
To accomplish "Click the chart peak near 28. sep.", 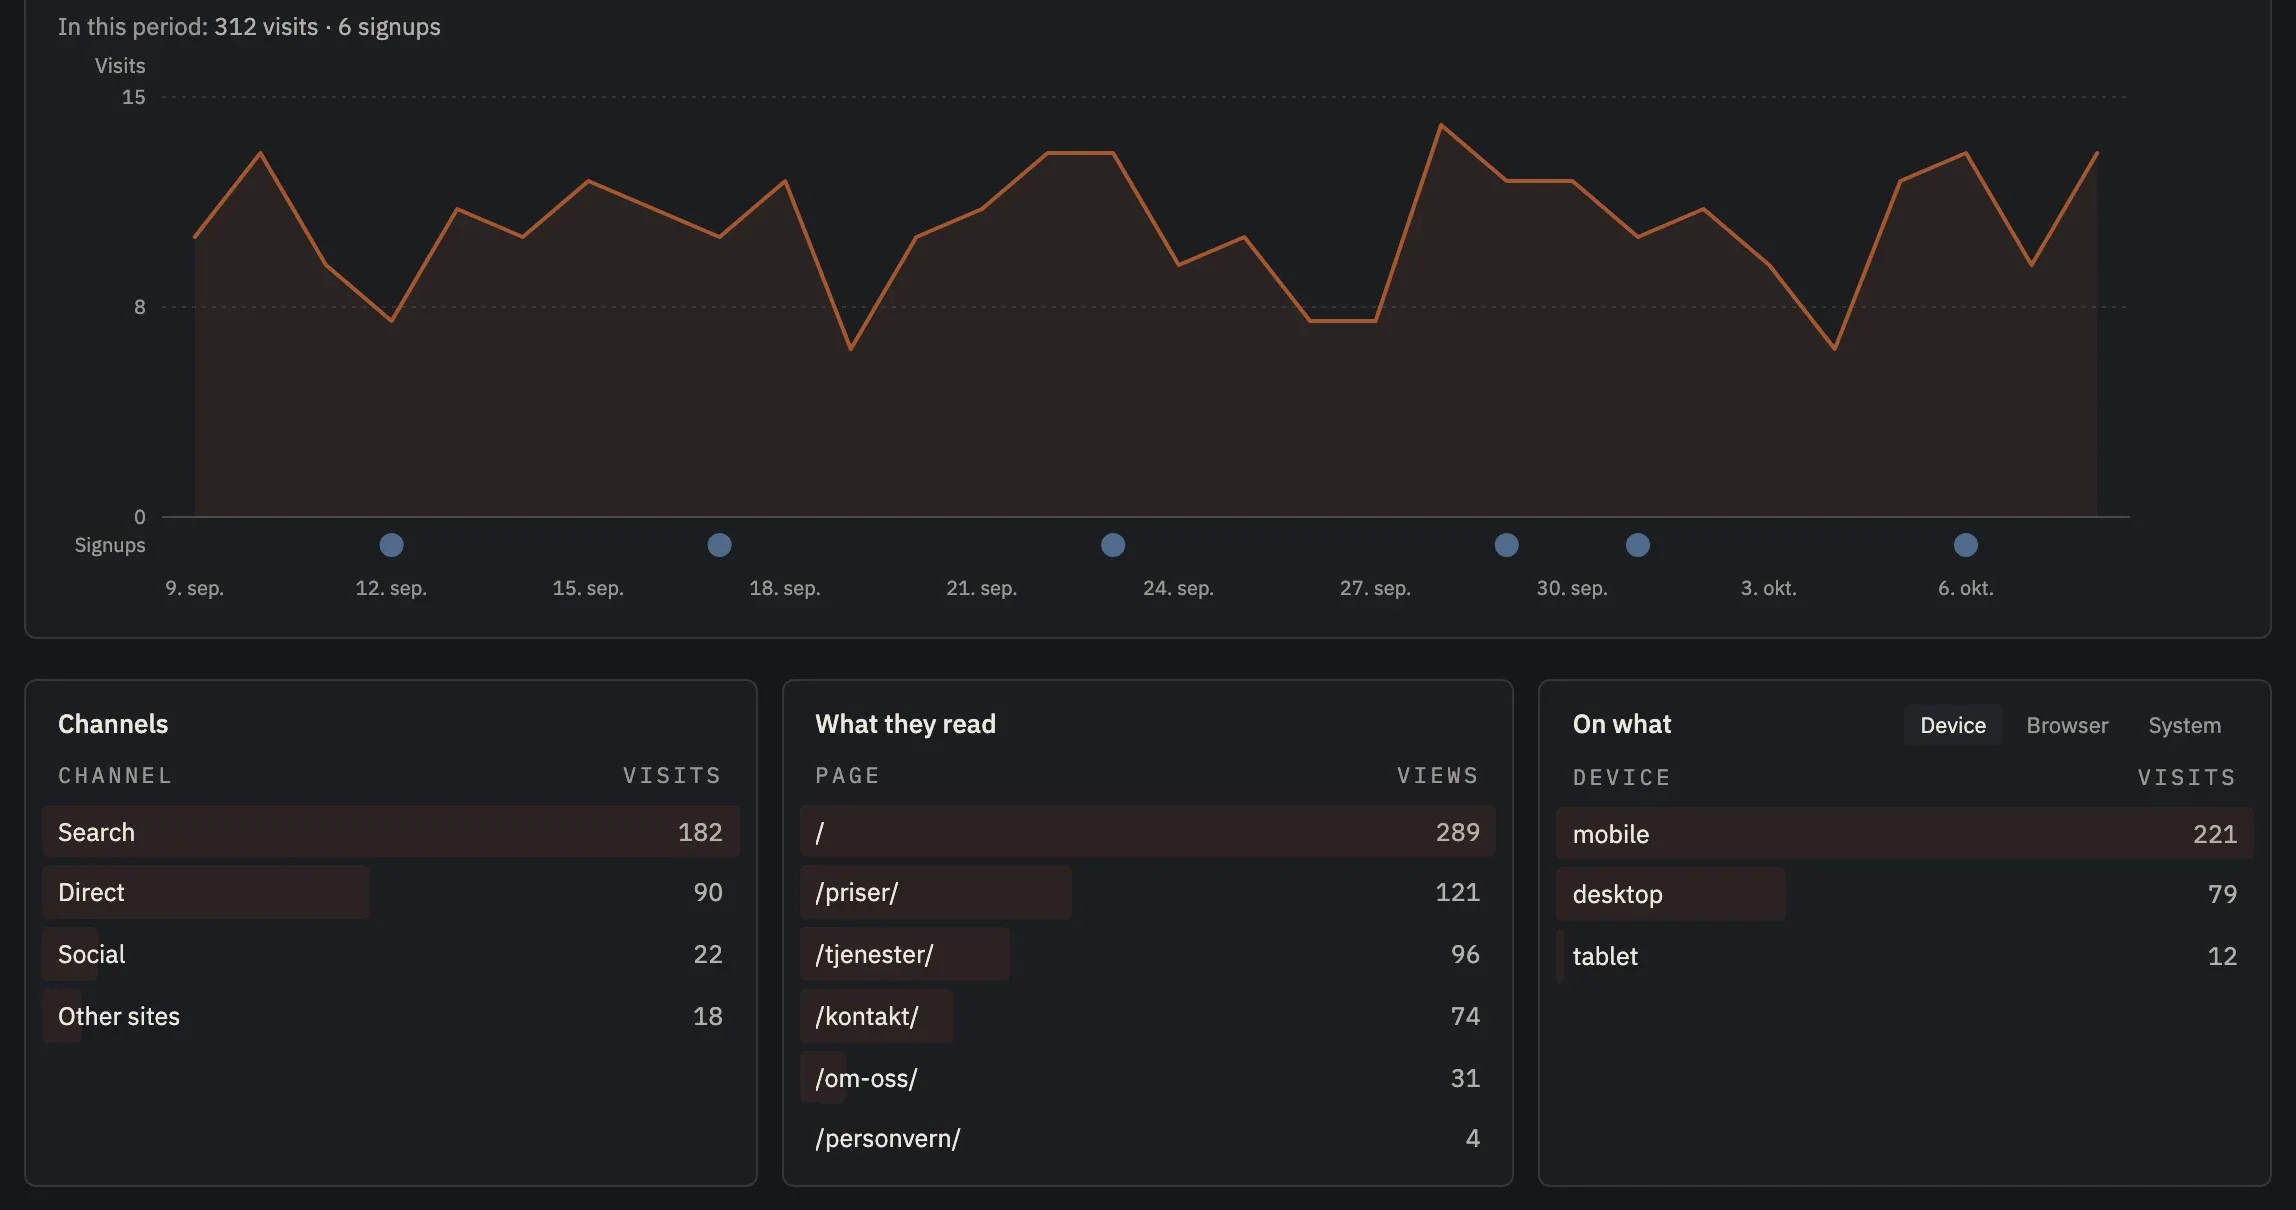I will click(1441, 125).
